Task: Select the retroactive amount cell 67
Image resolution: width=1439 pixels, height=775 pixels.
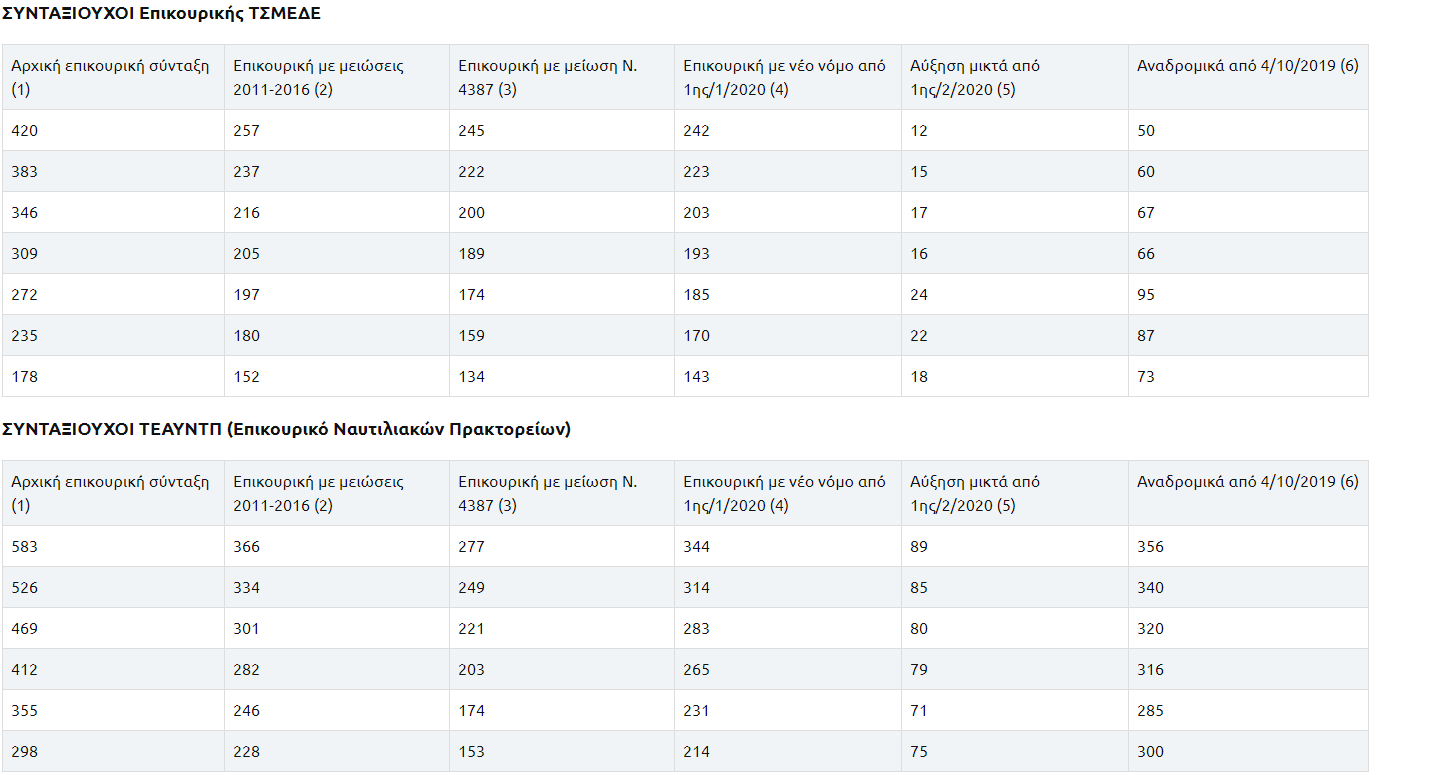Action: click(x=1146, y=213)
